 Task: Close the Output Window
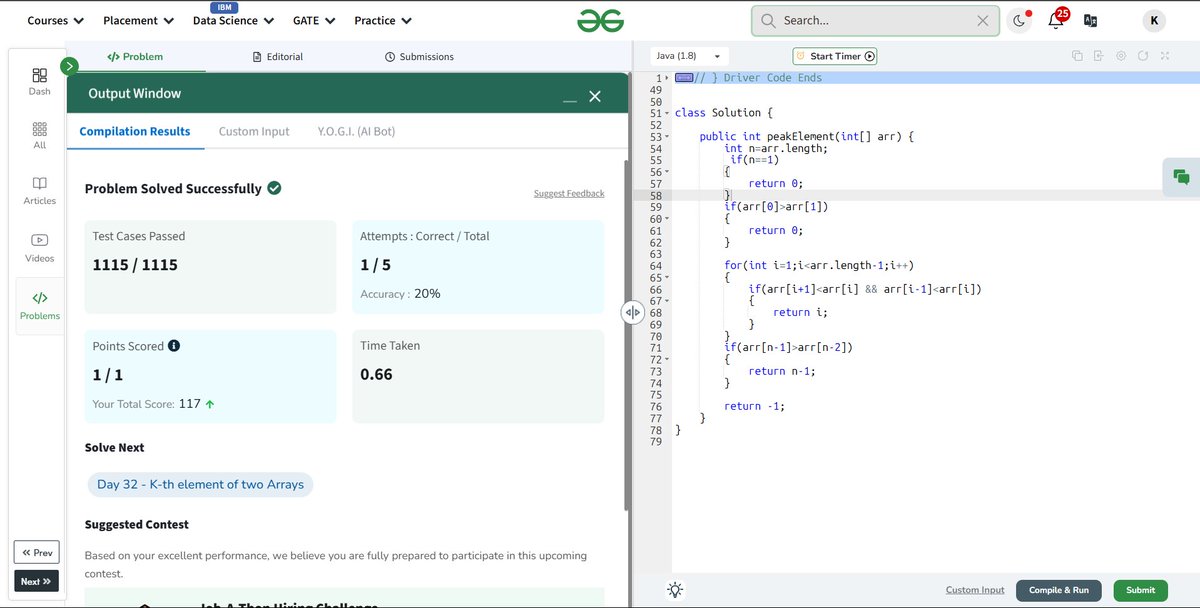coord(595,96)
